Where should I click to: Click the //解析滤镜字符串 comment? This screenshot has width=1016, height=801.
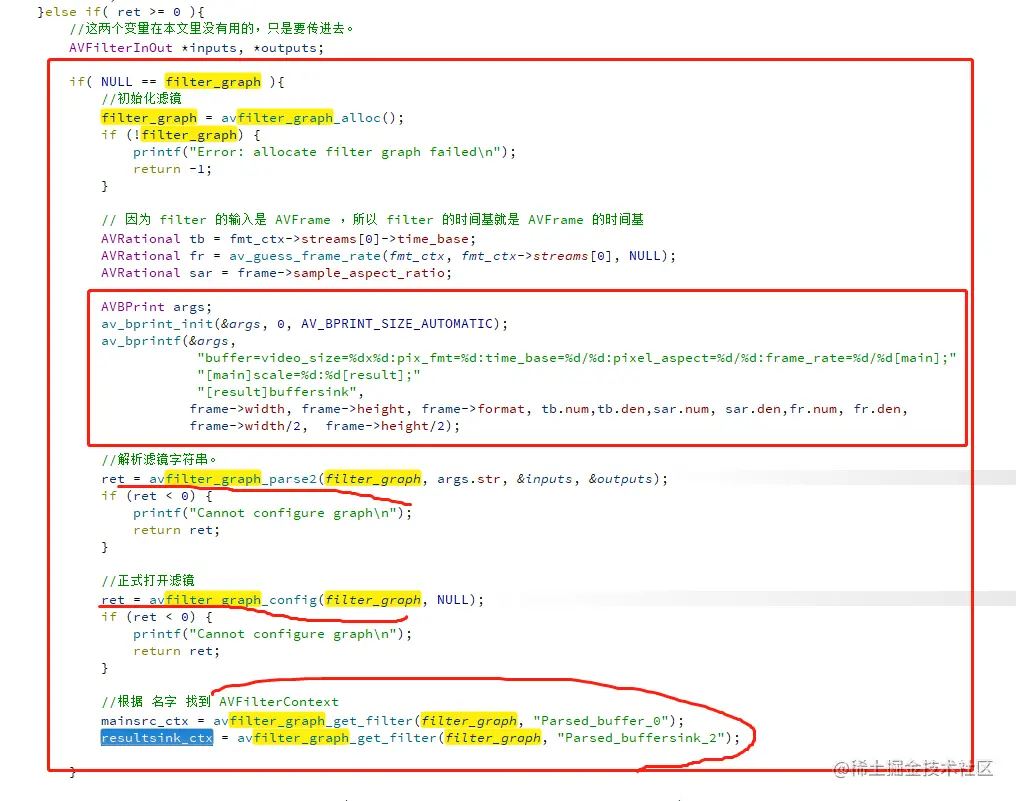click(x=159, y=459)
